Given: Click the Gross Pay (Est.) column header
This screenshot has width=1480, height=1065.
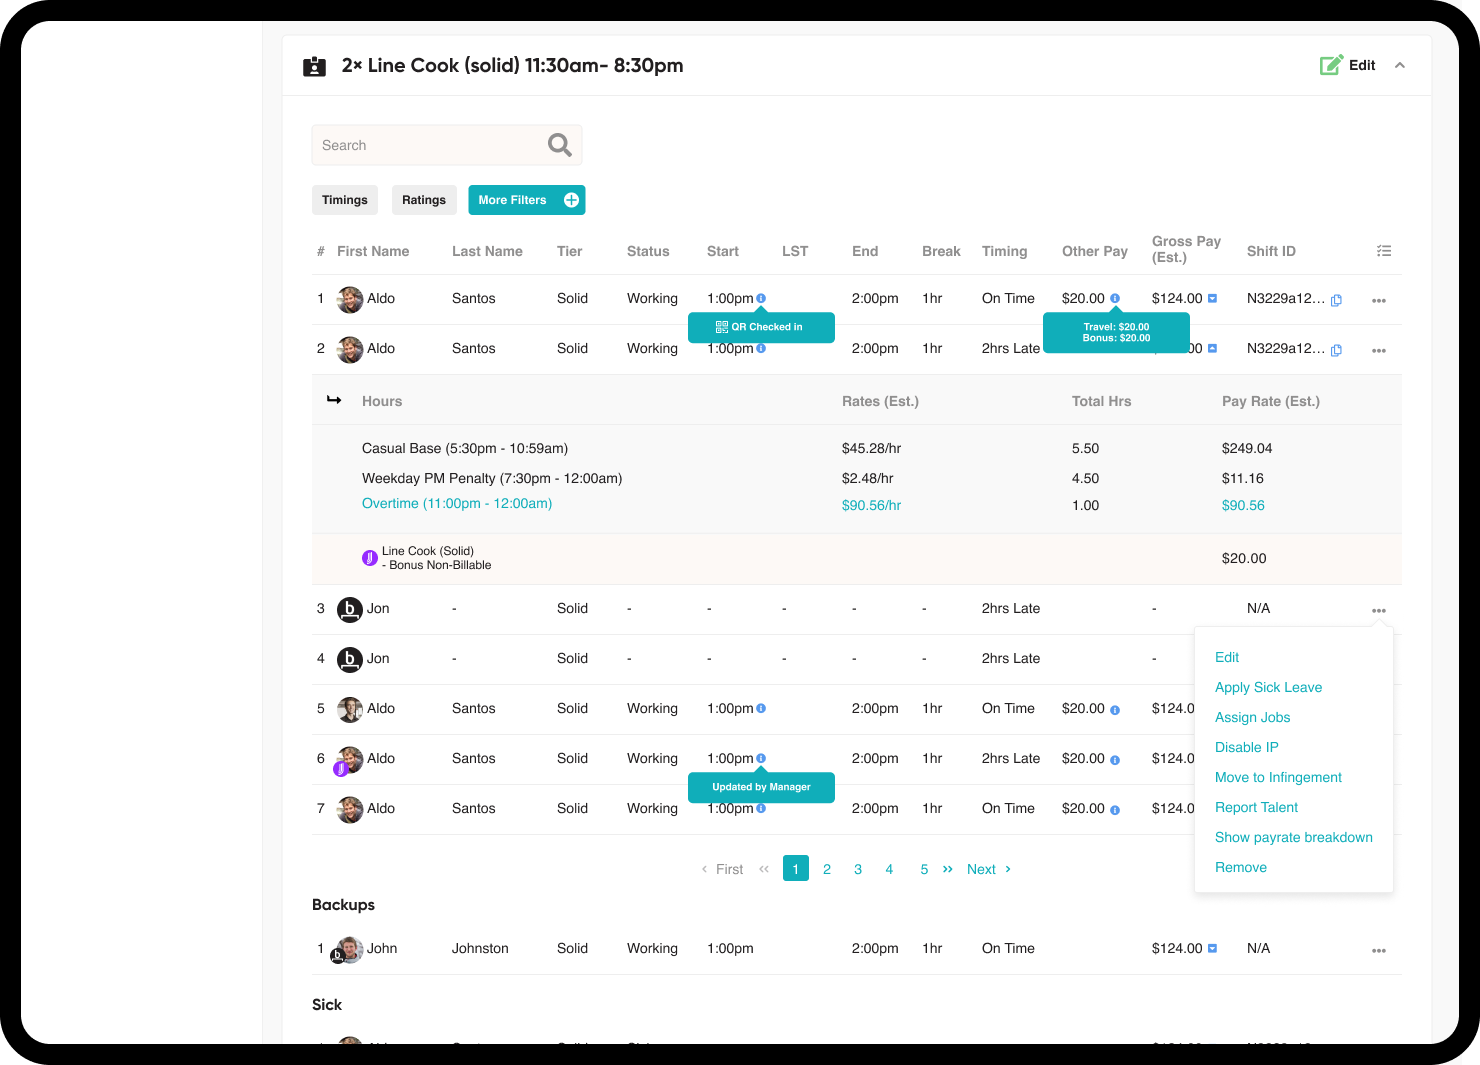Looking at the screenshot, I should [1186, 249].
